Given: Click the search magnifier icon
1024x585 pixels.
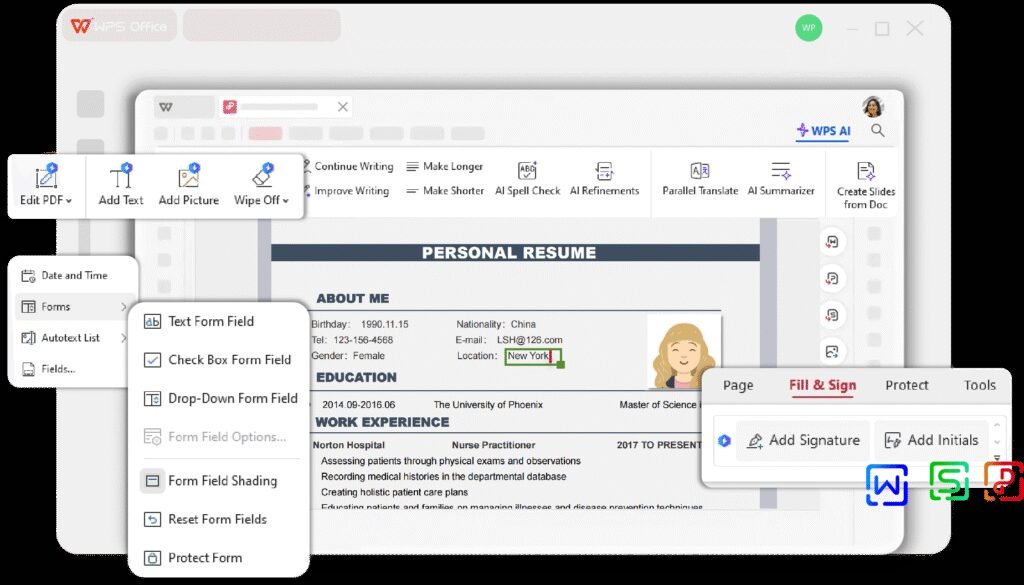Looking at the screenshot, I should (x=877, y=131).
